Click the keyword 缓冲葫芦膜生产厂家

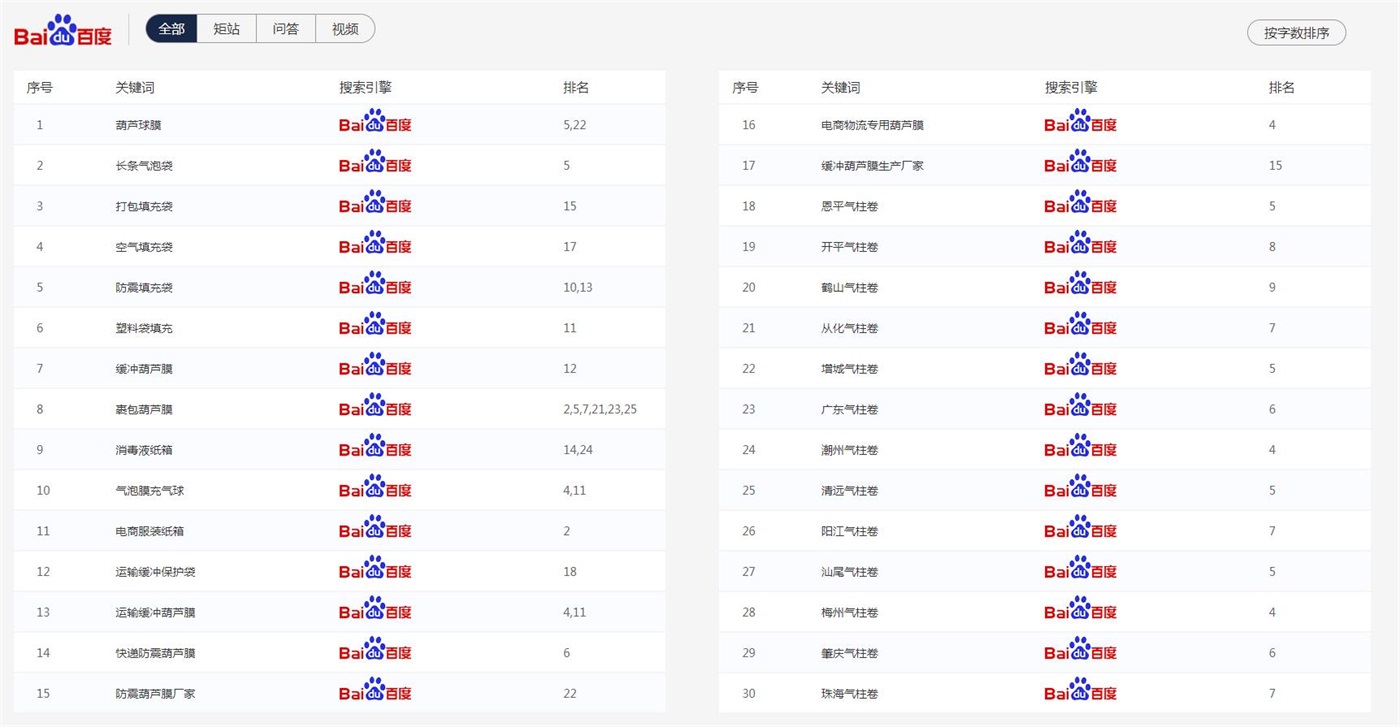pos(872,166)
